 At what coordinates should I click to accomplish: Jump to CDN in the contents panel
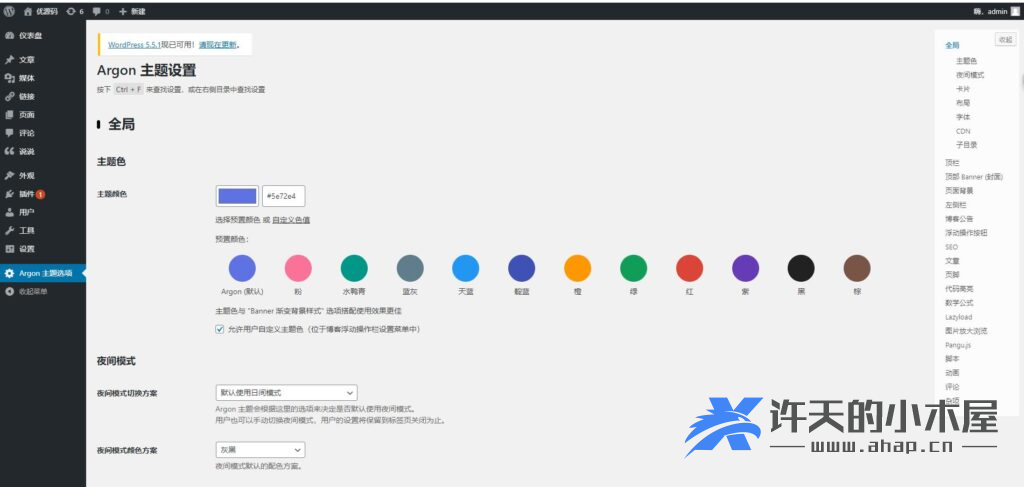point(963,131)
